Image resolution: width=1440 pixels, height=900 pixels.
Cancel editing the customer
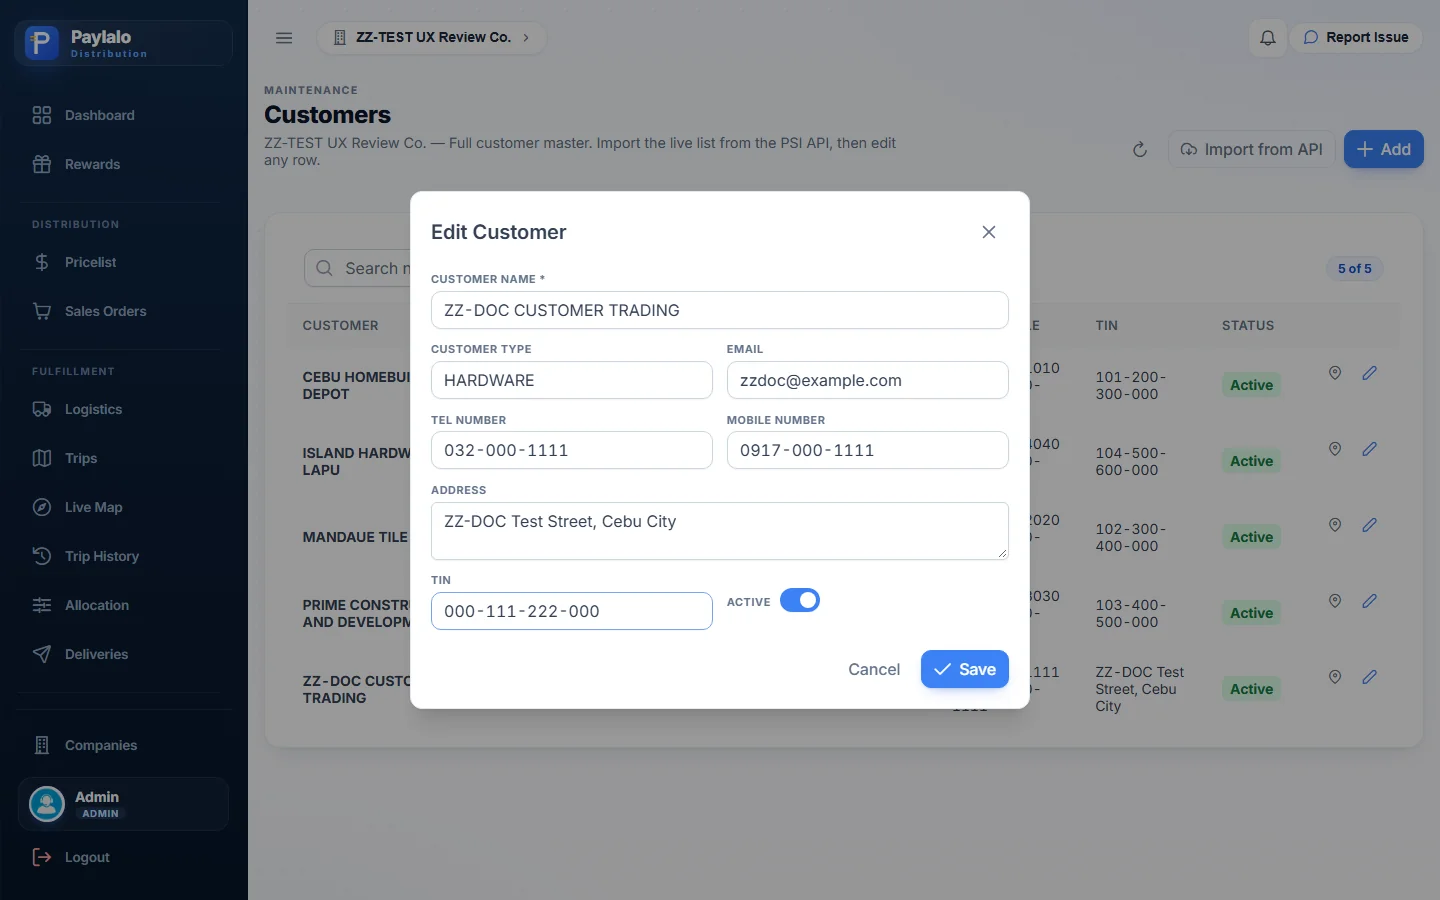pyautogui.click(x=874, y=669)
